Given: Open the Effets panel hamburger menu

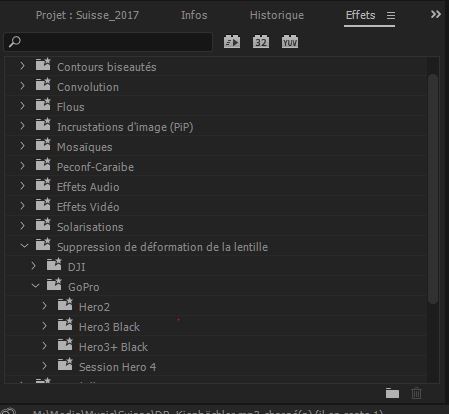Looking at the screenshot, I should pyautogui.click(x=391, y=15).
